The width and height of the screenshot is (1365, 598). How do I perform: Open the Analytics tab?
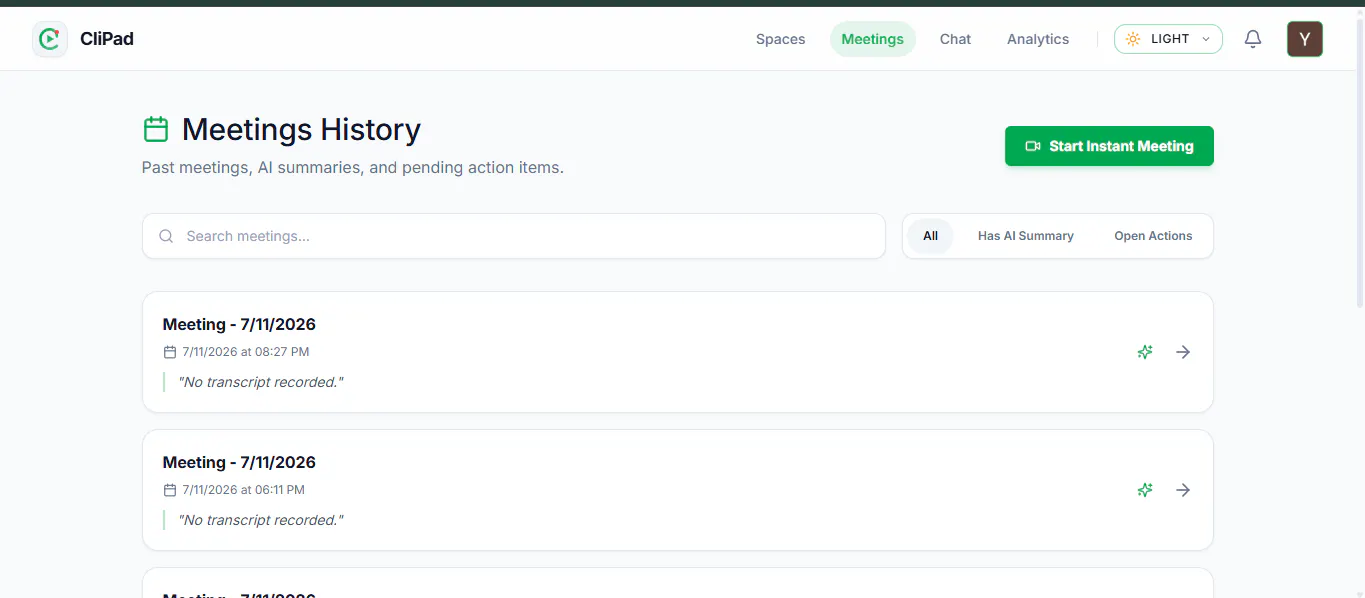pyautogui.click(x=1038, y=39)
